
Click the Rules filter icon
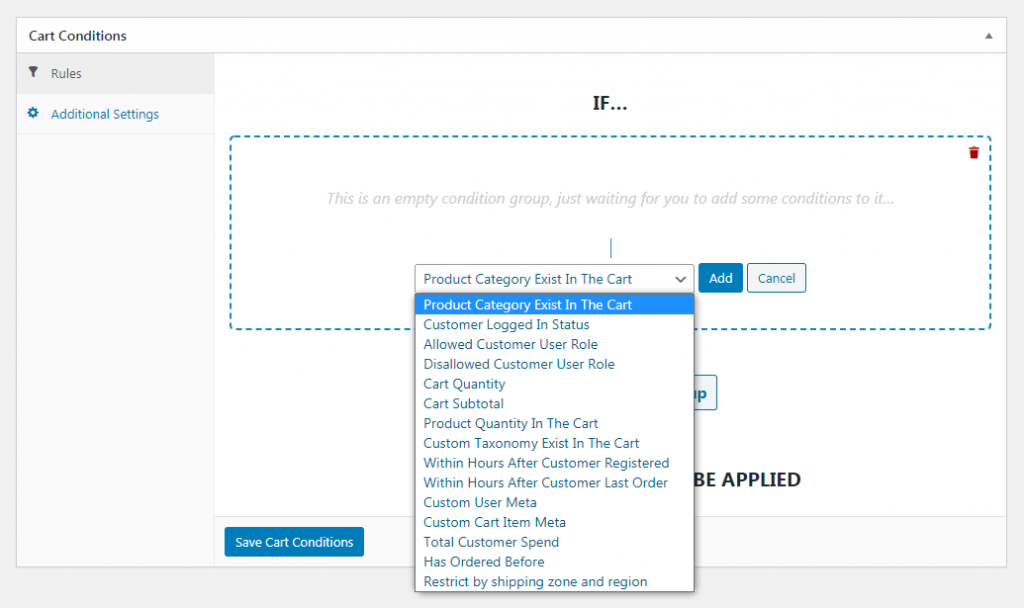tap(33, 72)
